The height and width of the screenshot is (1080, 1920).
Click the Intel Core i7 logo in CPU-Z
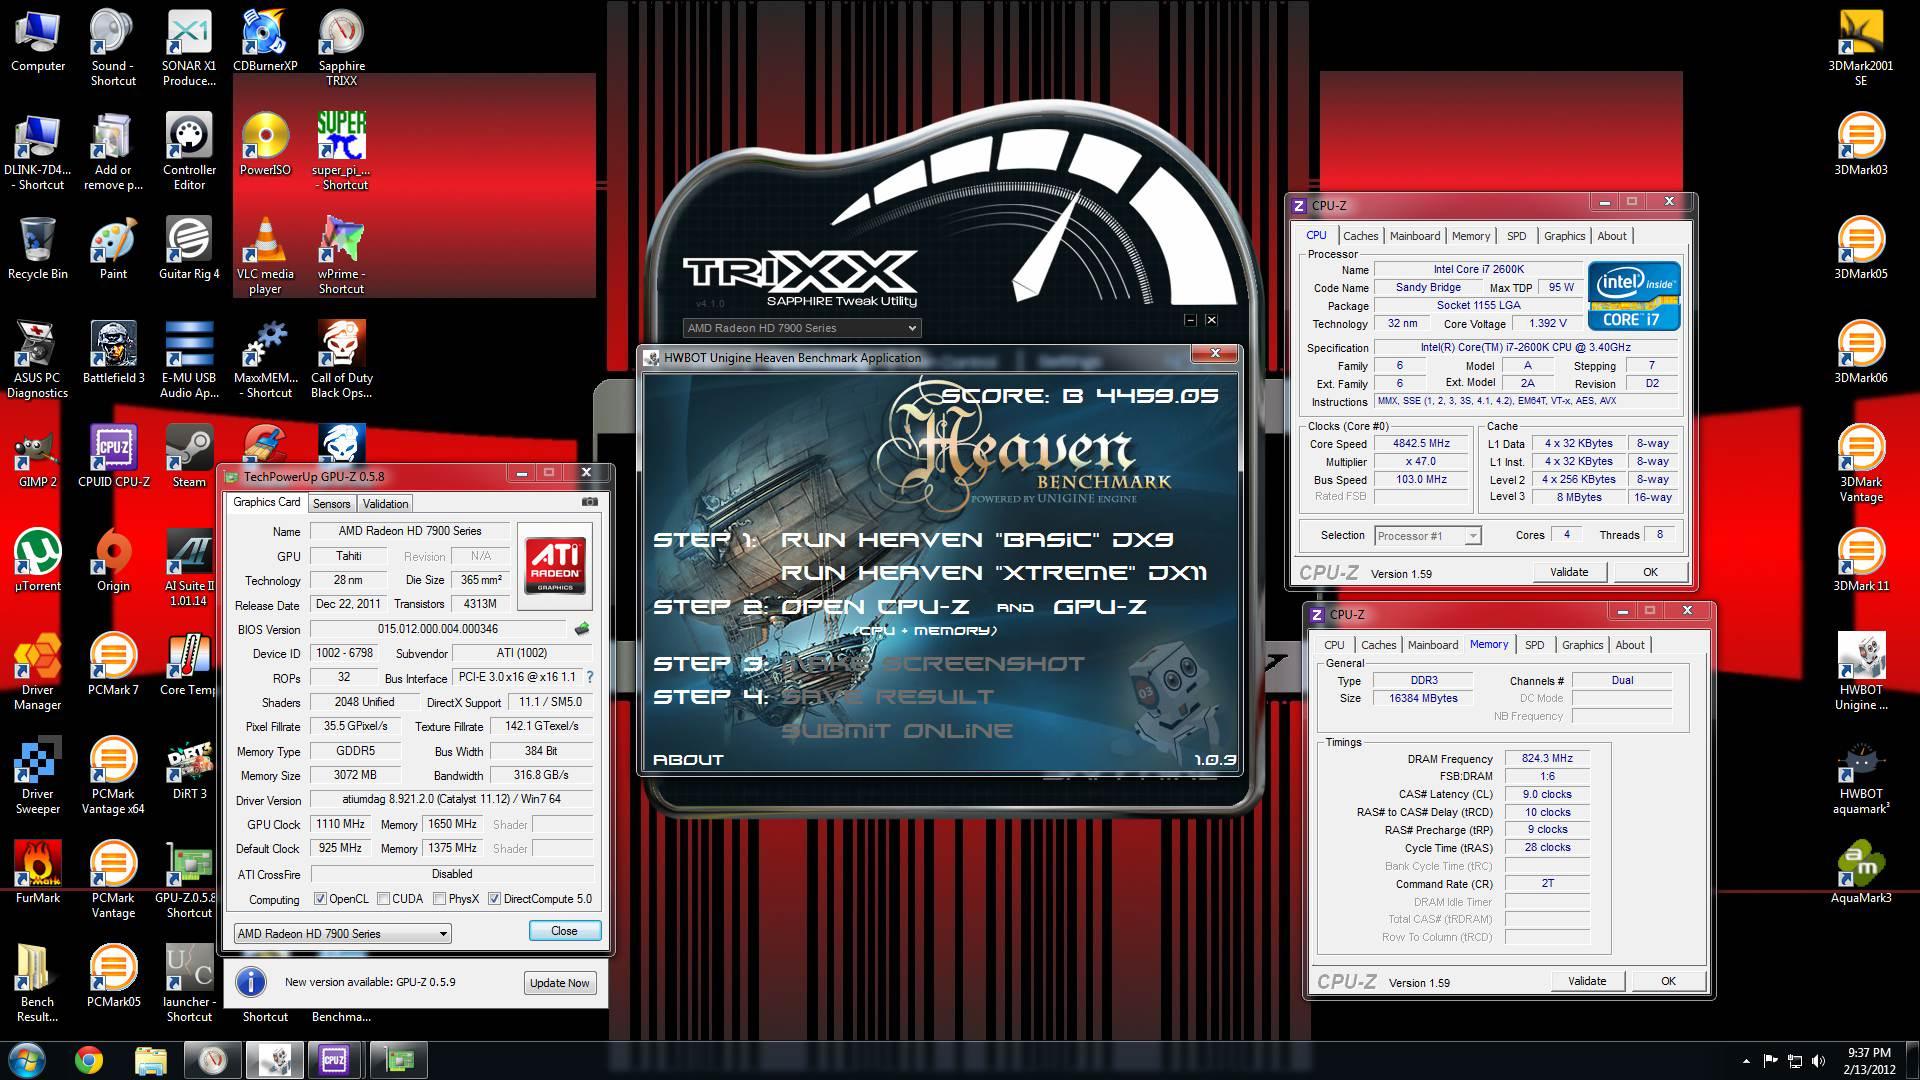pos(1635,296)
